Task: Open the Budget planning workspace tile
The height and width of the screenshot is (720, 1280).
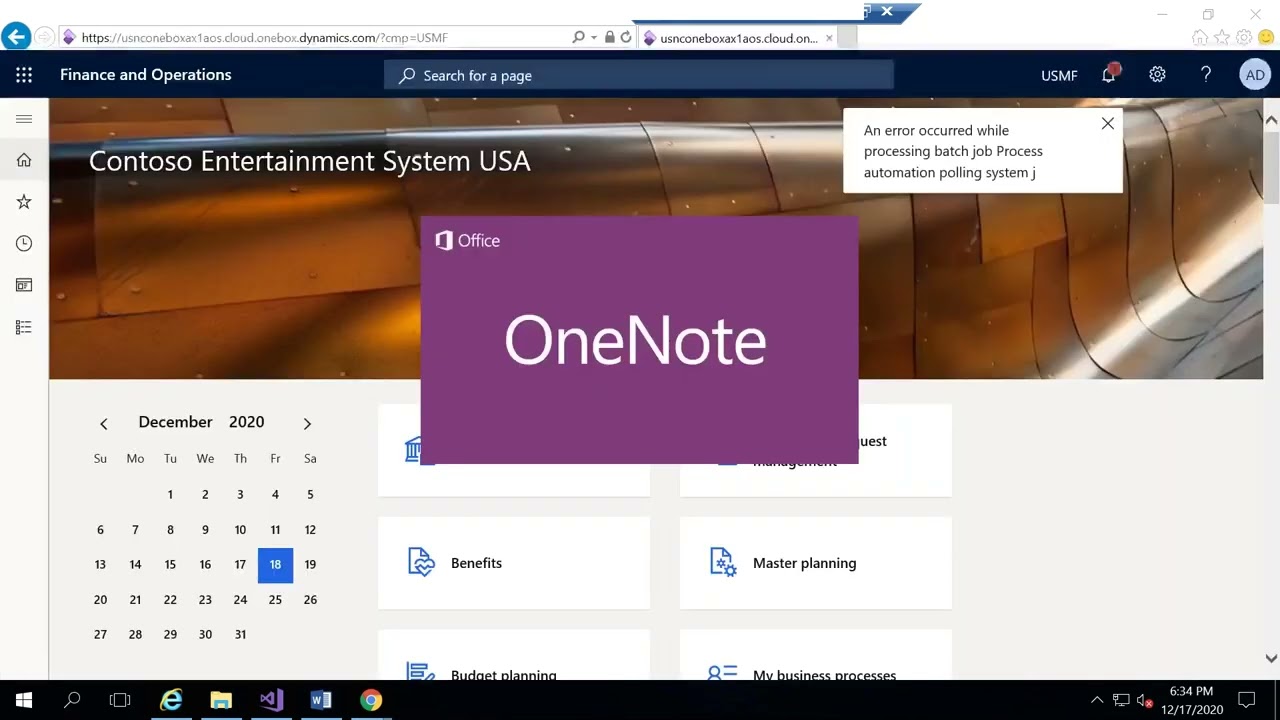Action: tap(514, 655)
